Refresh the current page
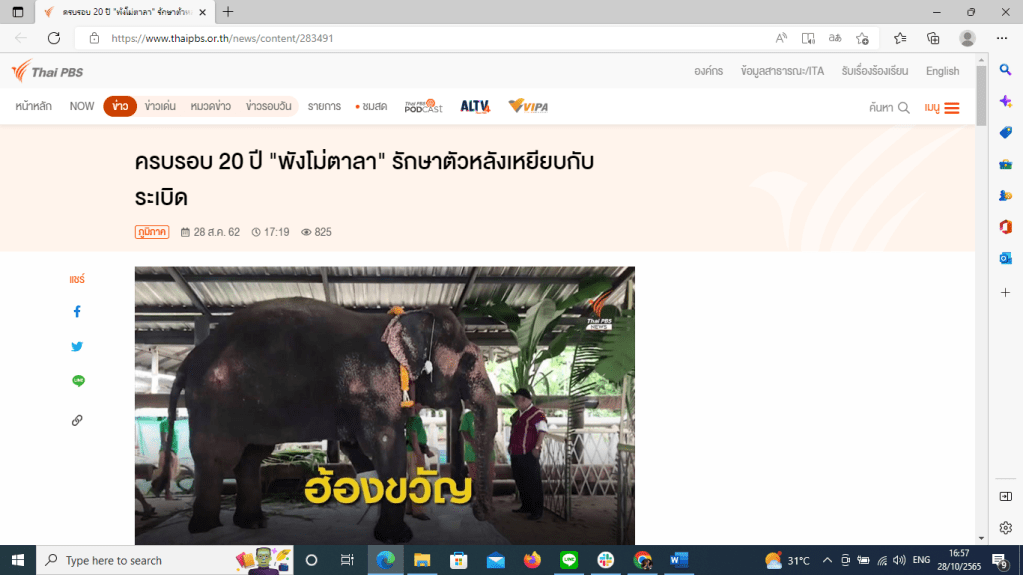This screenshot has height=575, width=1023. pos(54,38)
